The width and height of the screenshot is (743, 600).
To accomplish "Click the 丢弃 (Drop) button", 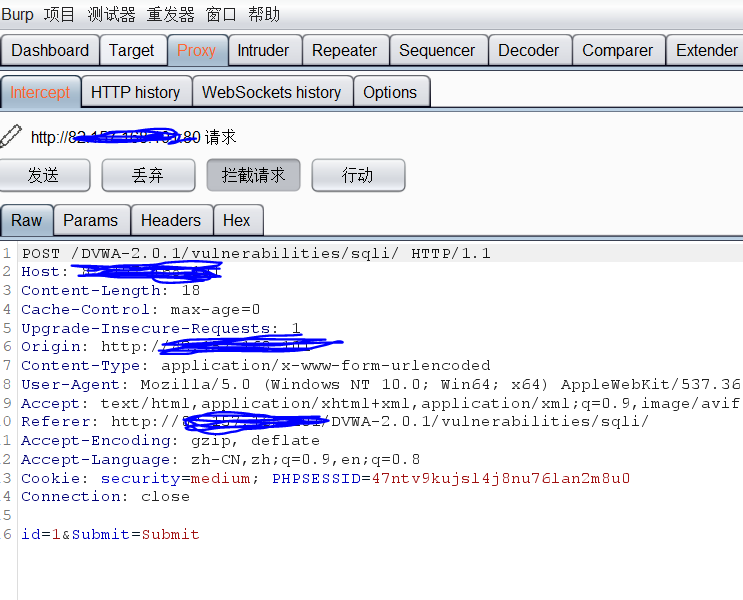I will pos(148,175).
